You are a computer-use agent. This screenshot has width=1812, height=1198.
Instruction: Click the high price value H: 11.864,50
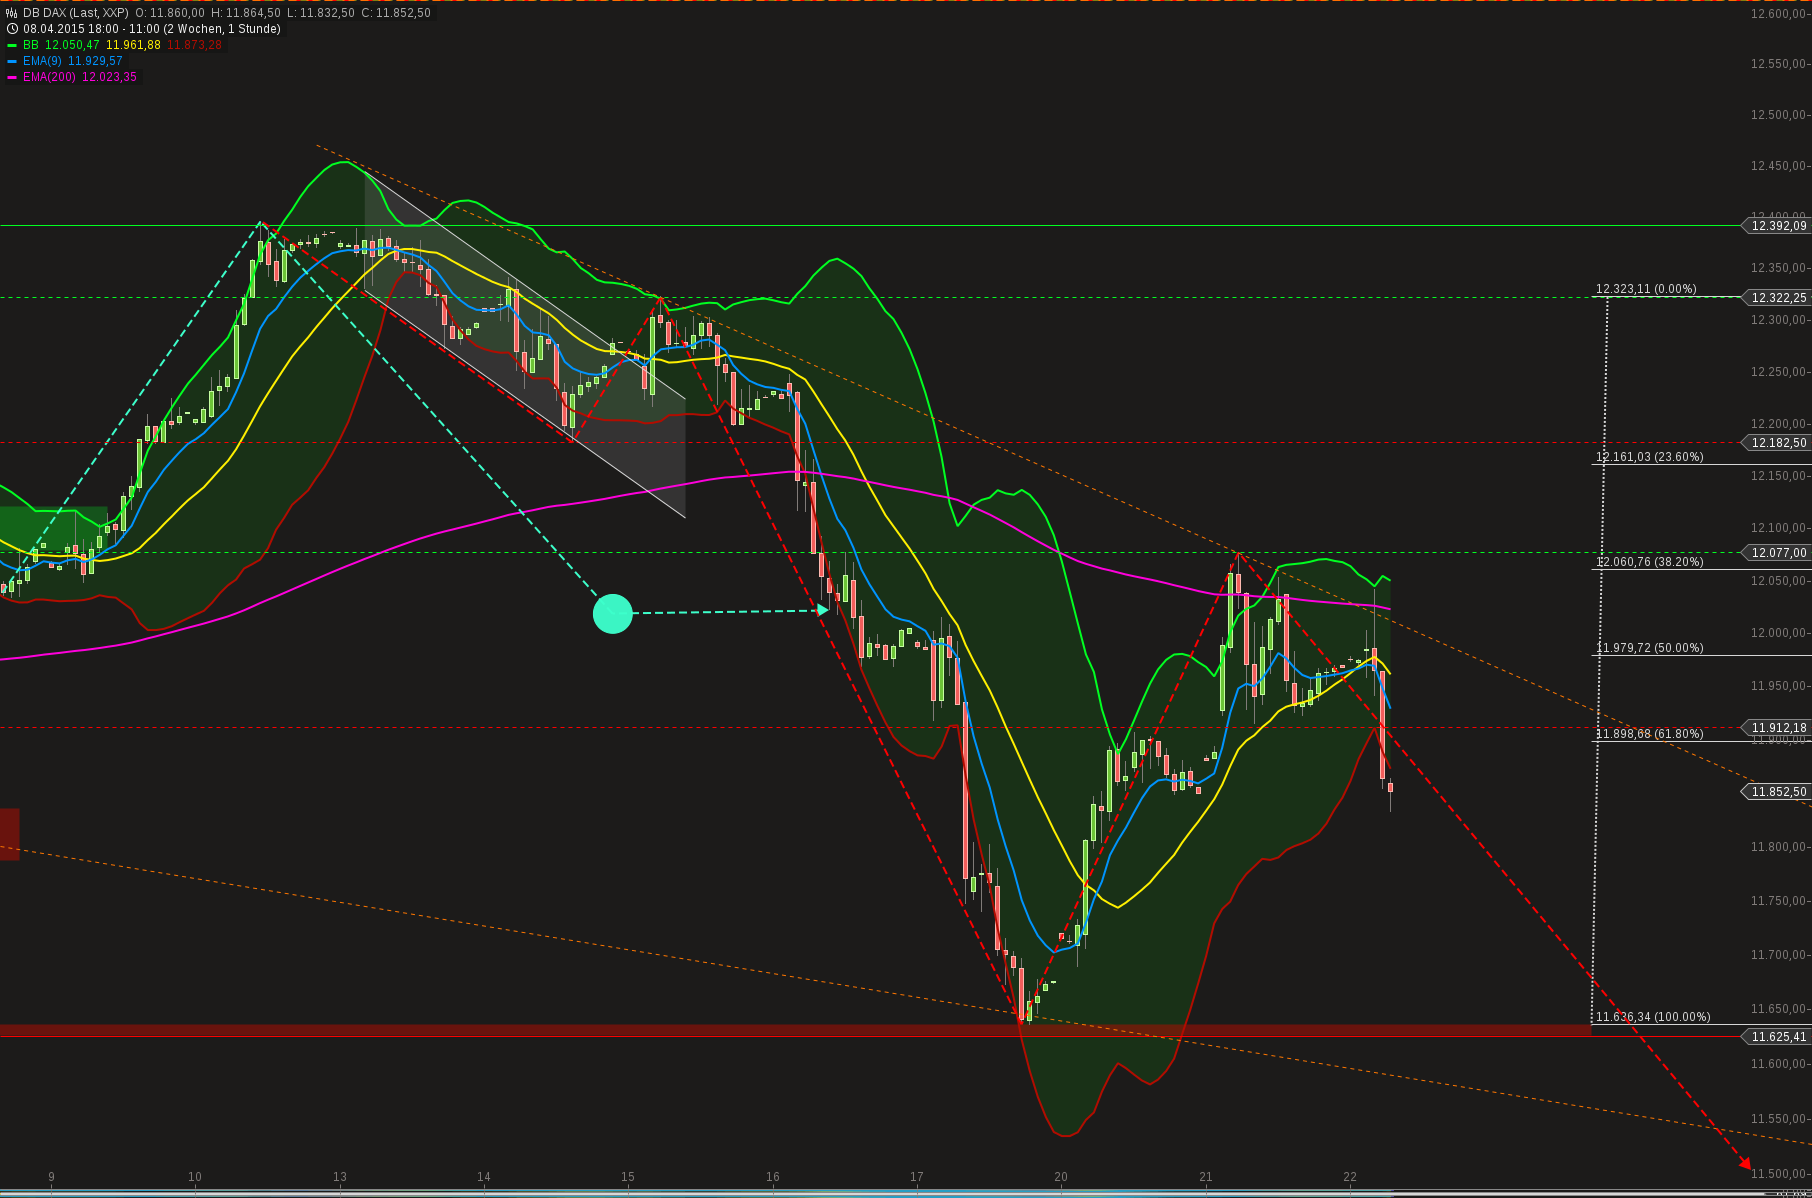coord(246,13)
